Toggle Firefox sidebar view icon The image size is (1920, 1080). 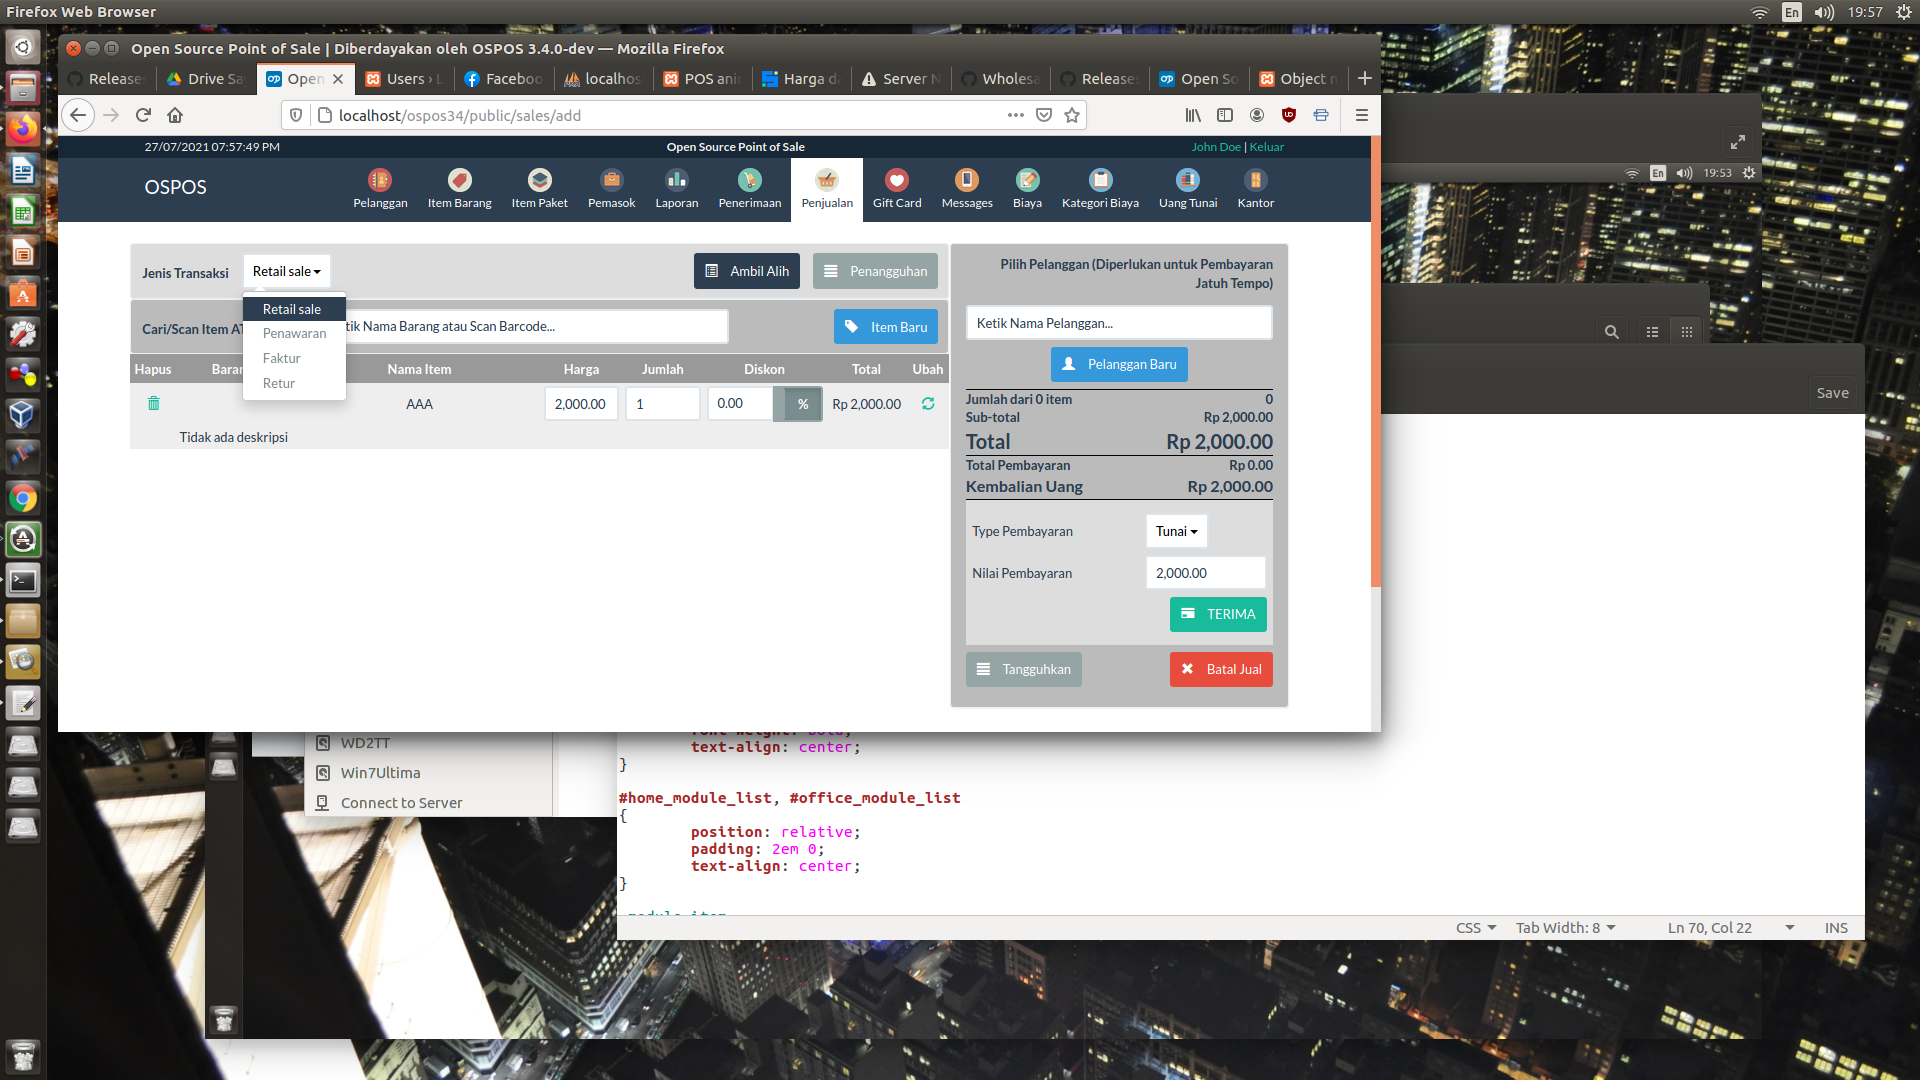pos(1225,115)
